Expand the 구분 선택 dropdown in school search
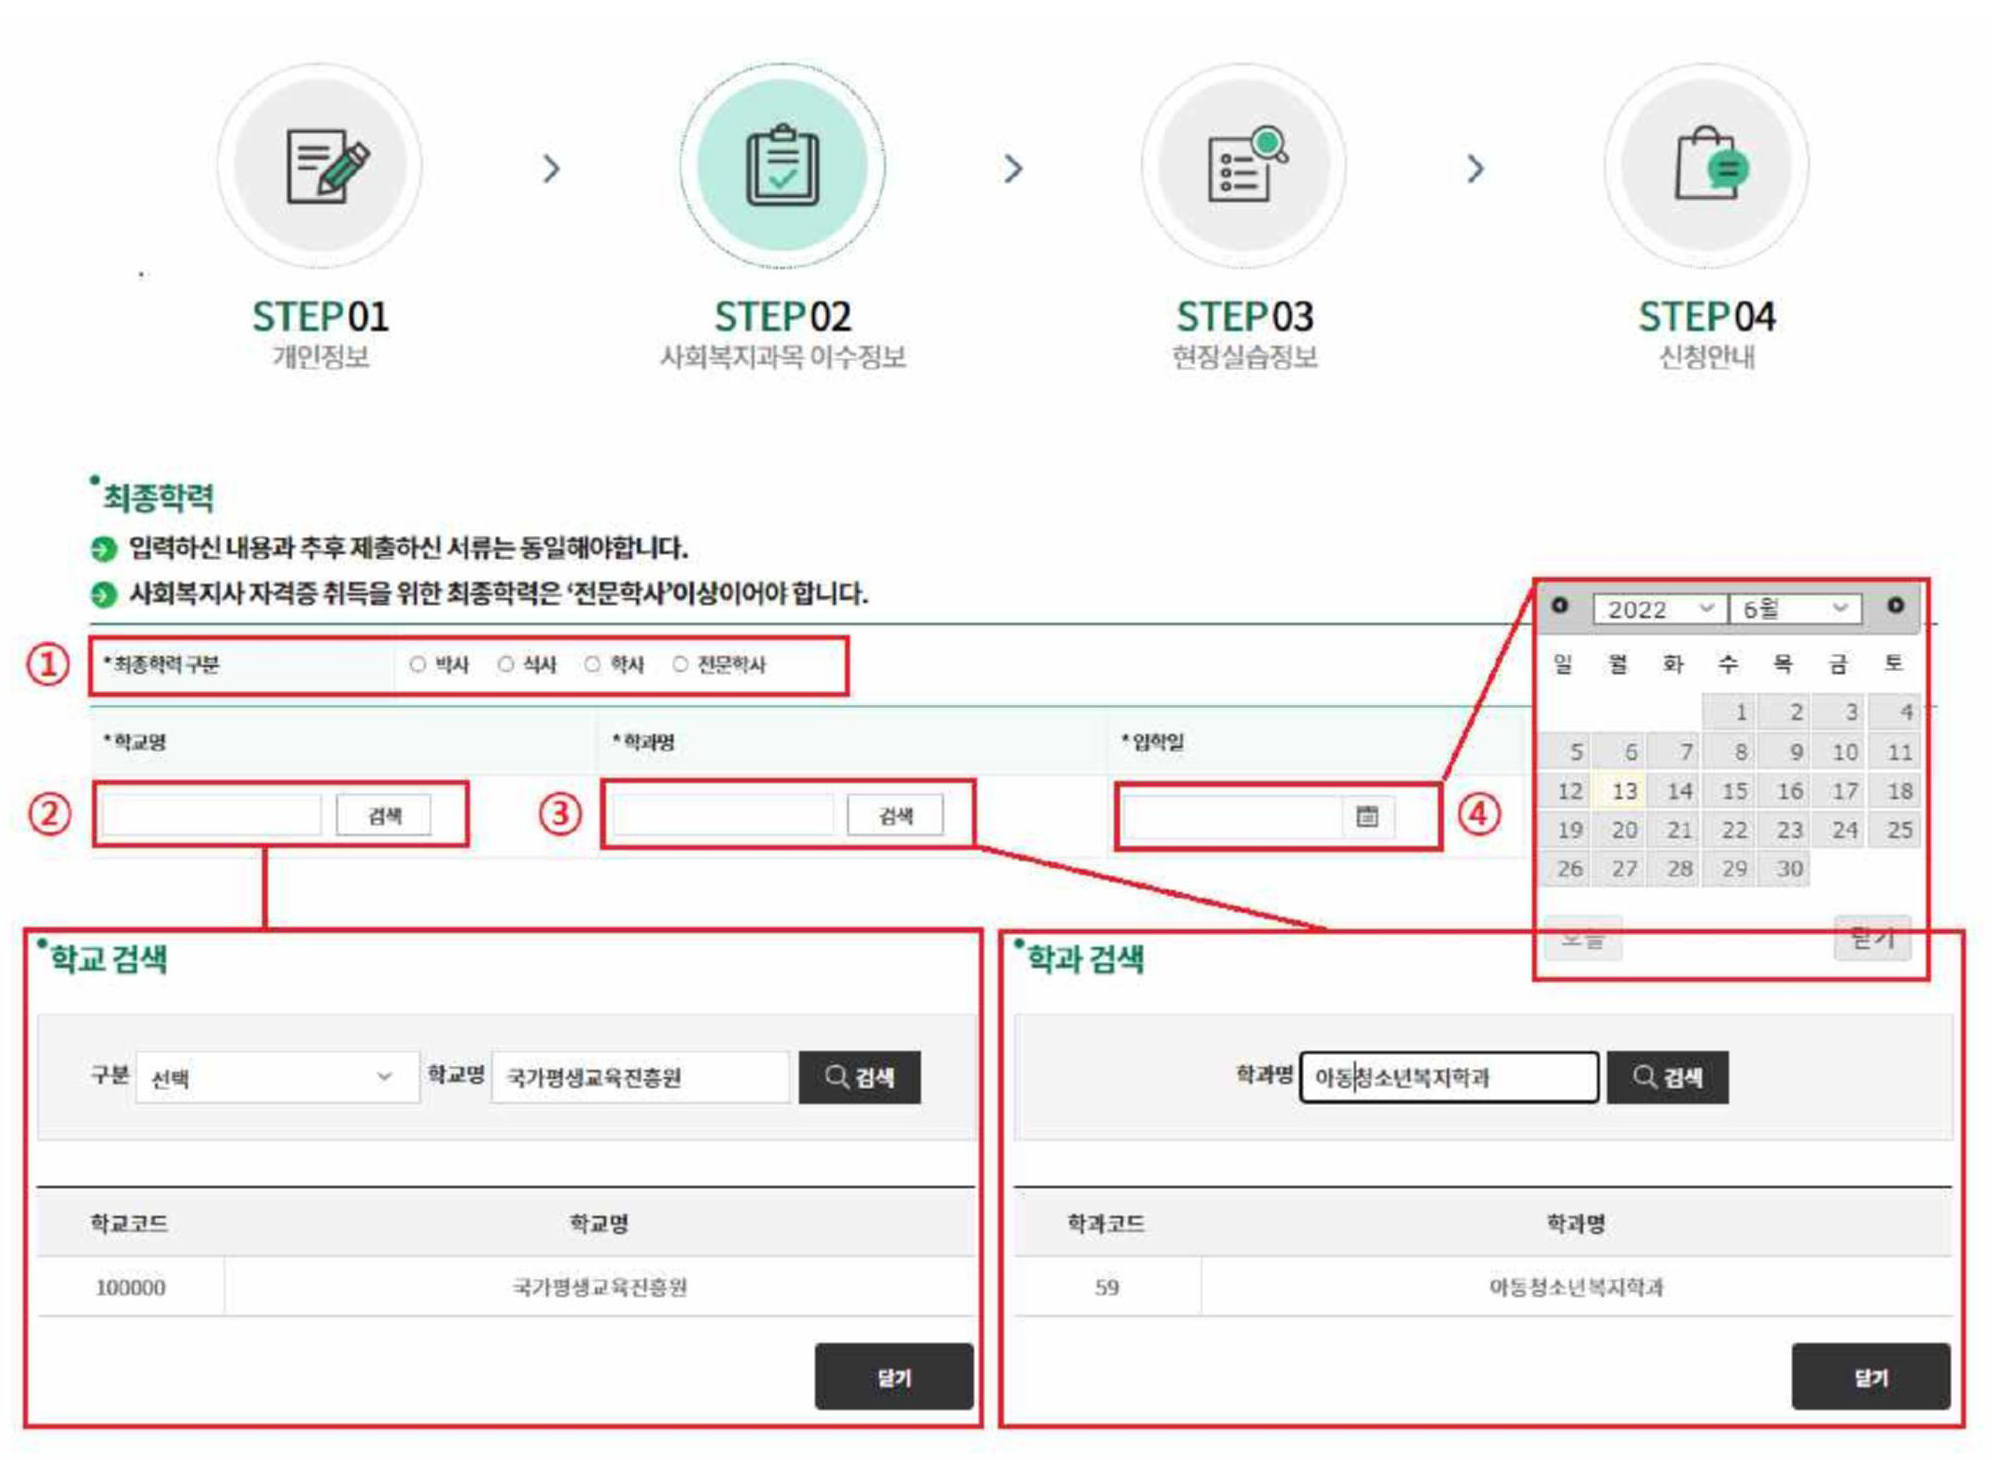This screenshot has height=1460, width=1992. tap(277, 1077)
